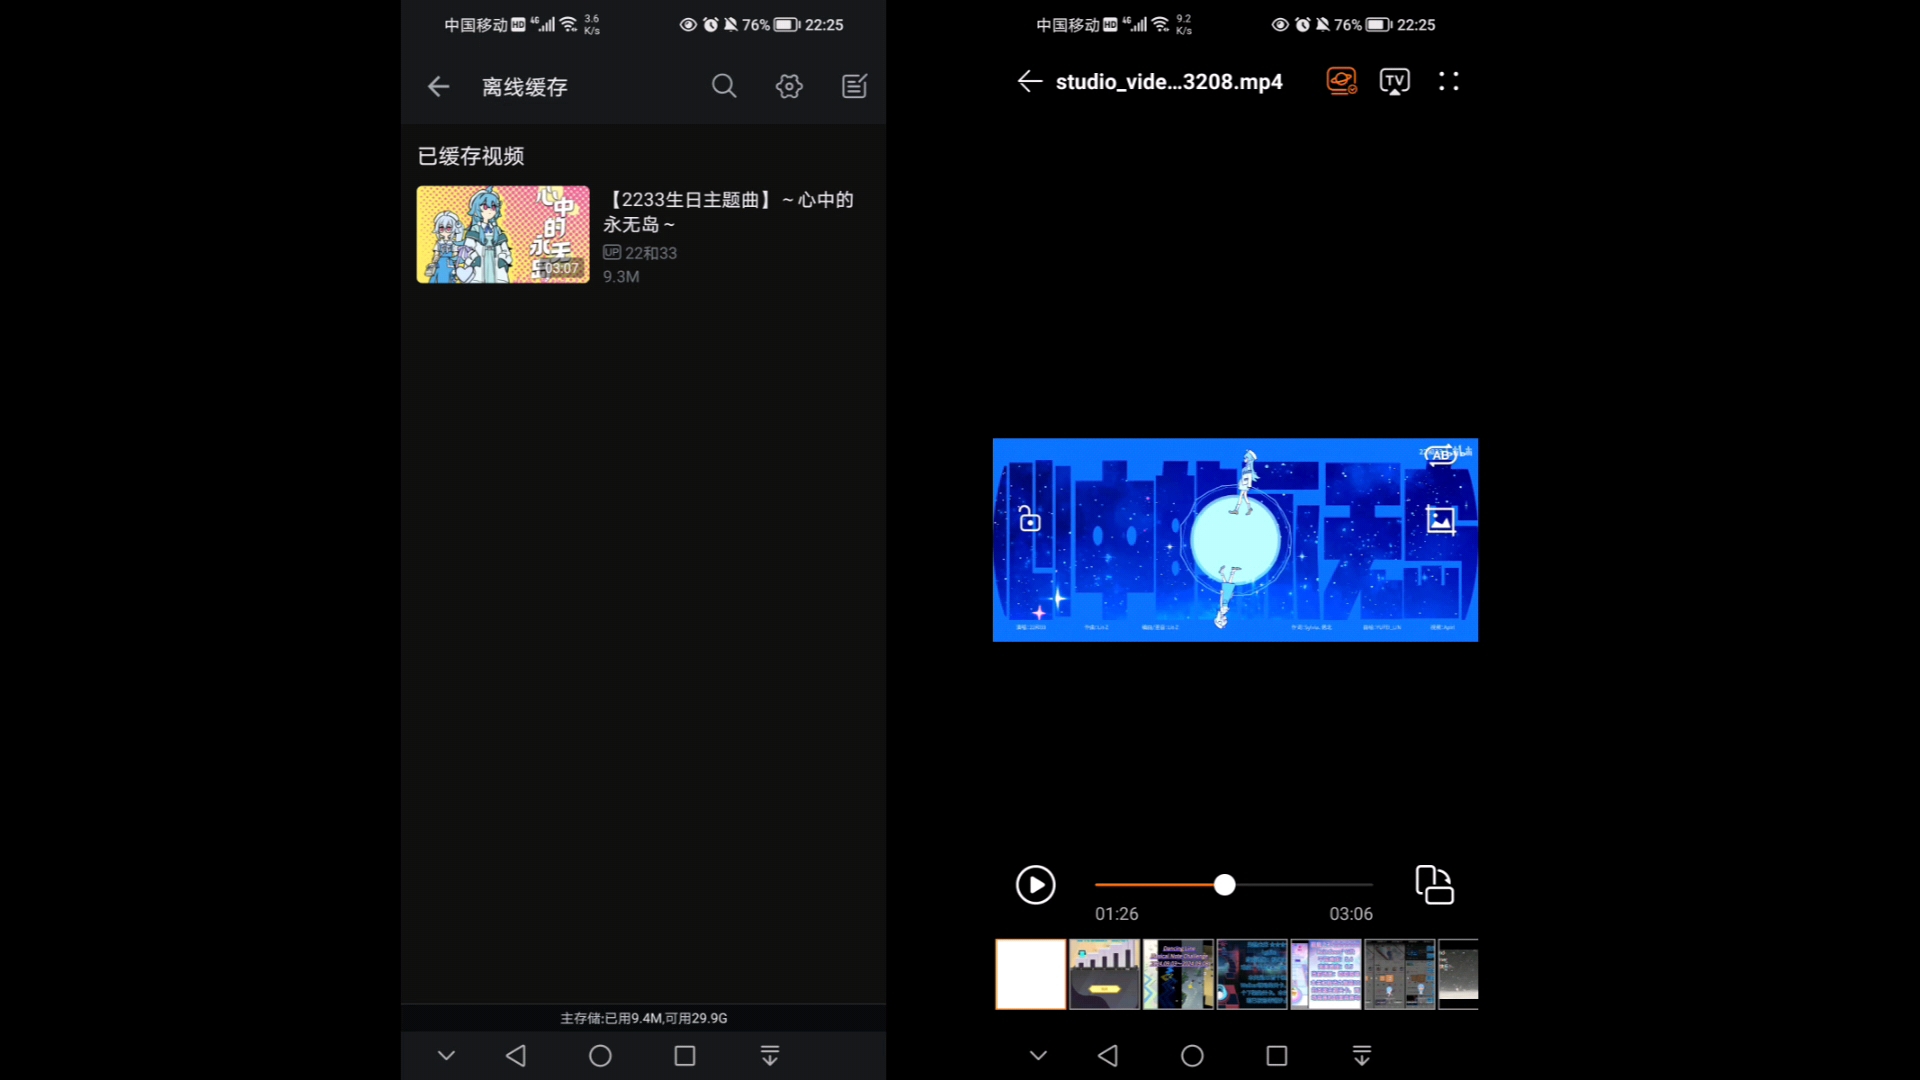1920x1080 pixels.
Task: Open search in the offline cache screen
Action: click(724, 86)
